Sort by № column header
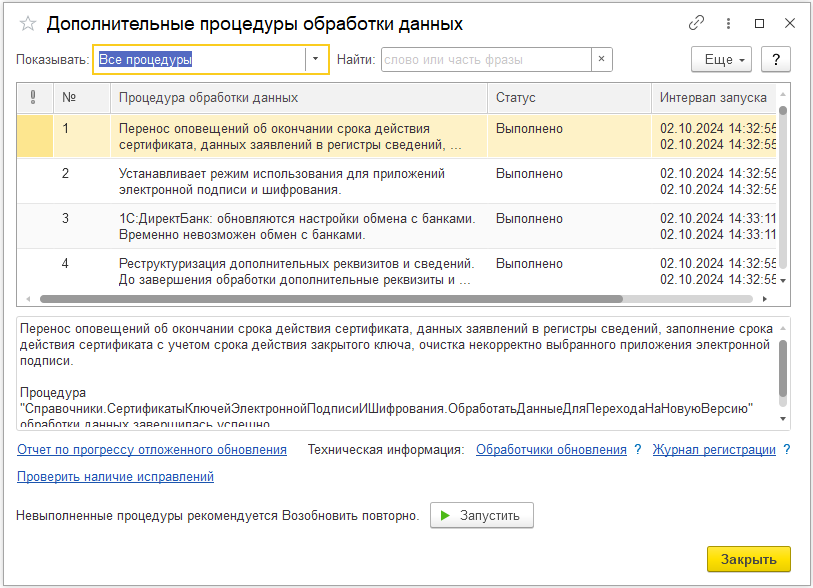The height and width of the screenshot is (588, 813). (x=82, y=97)
